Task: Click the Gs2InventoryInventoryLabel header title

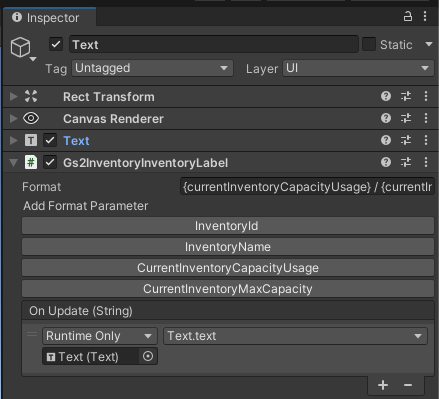Action: point(145,163)
